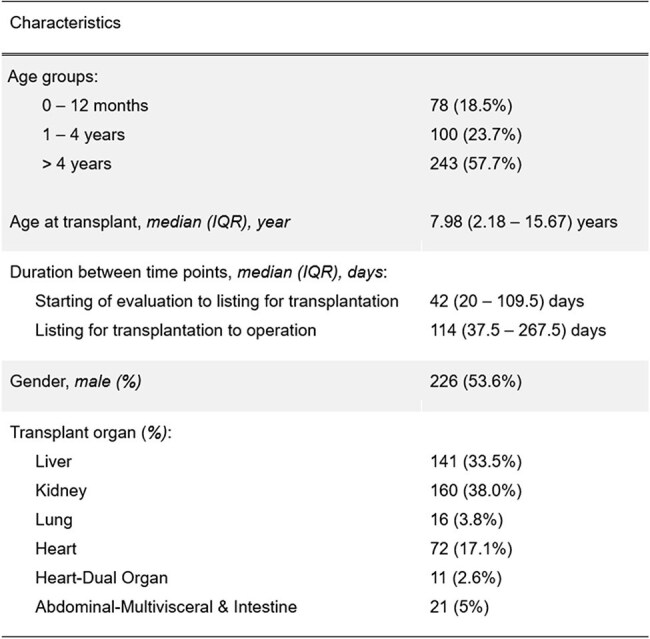Select the Gender, male (%) label
The height and width of the screenshot is (639, 650).
point(75,381)
